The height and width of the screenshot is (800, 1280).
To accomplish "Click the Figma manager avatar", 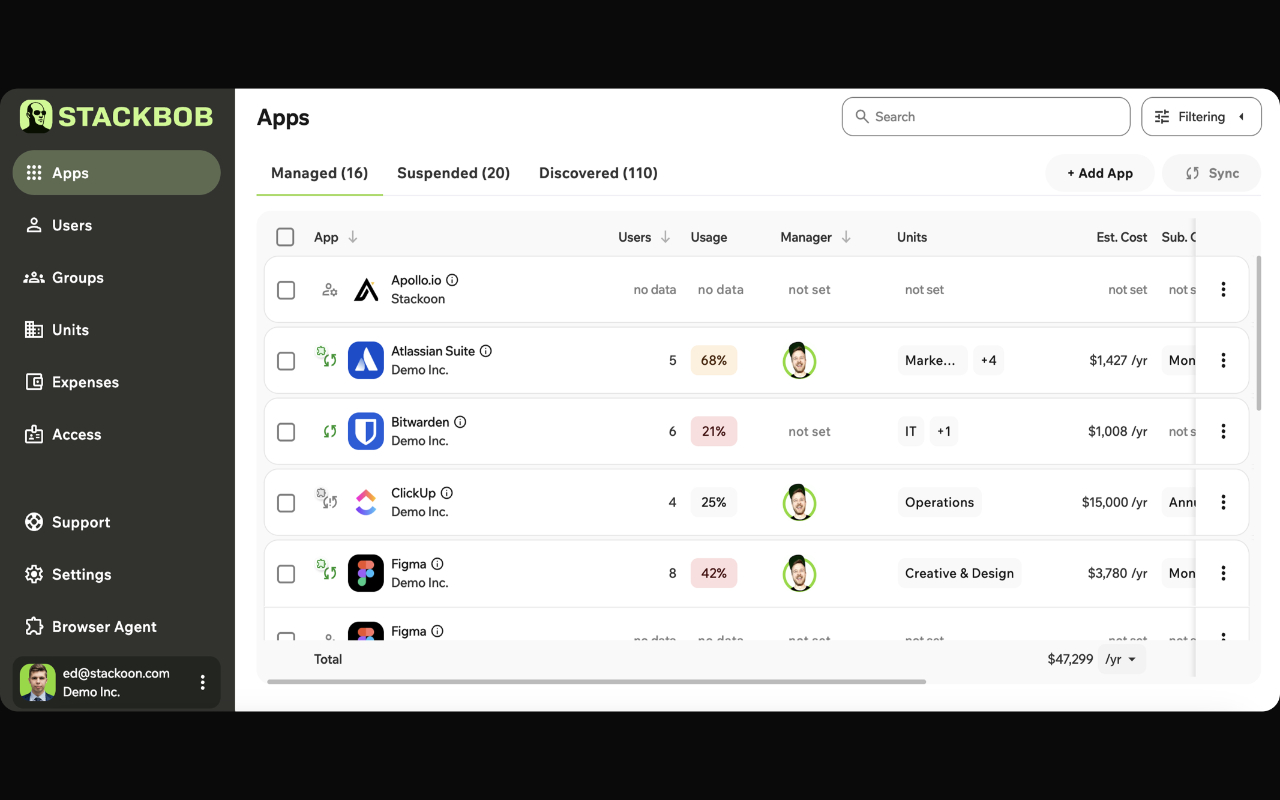I will coord(799,574).
